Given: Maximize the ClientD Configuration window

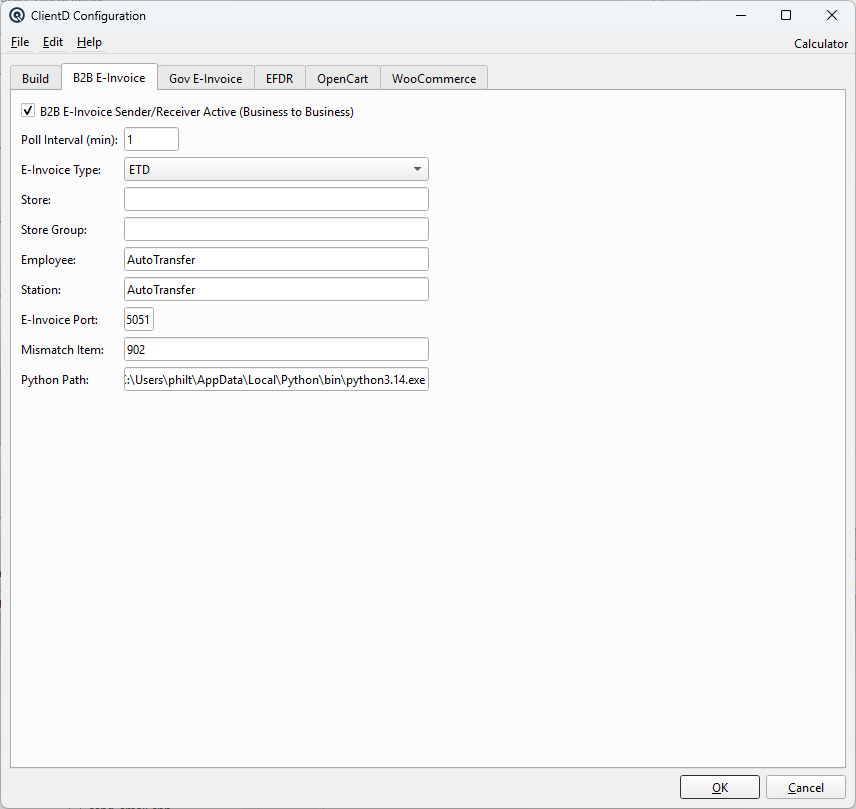Looking at the screenshot, I should click(x=786, y=15).
